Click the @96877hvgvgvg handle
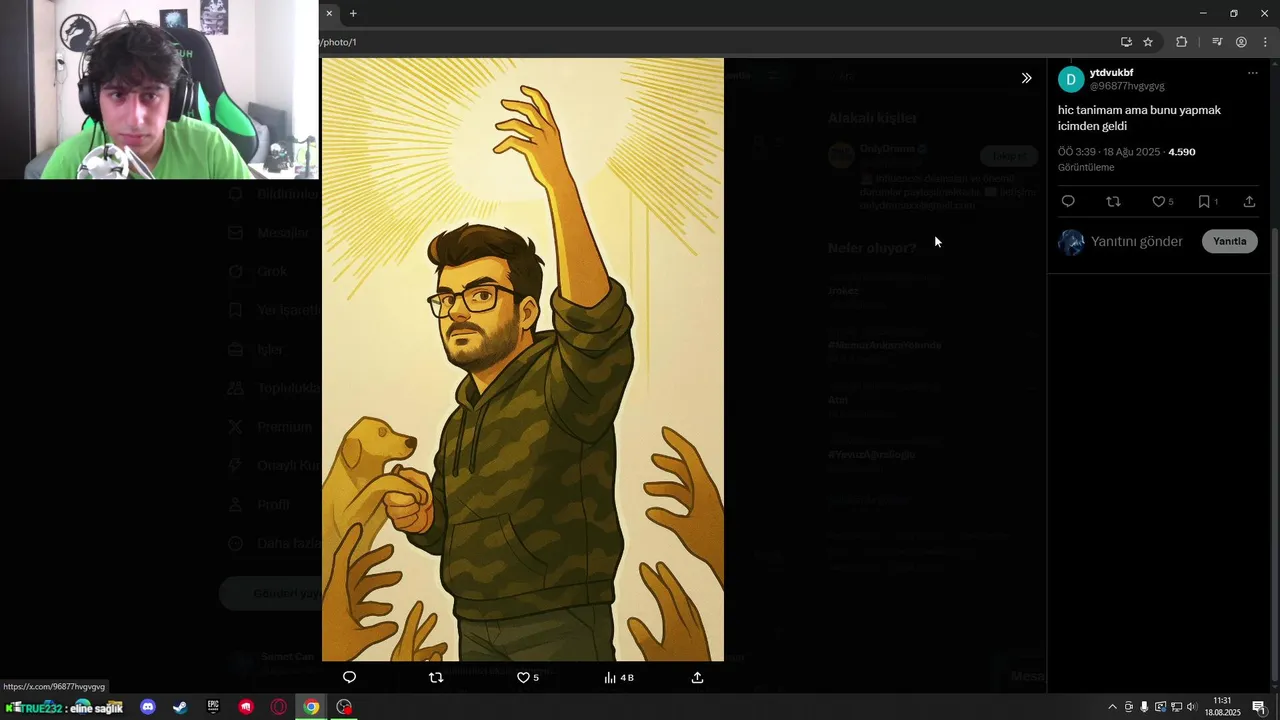Viewport: 1280px width, 720px height. click(1127, 86)
